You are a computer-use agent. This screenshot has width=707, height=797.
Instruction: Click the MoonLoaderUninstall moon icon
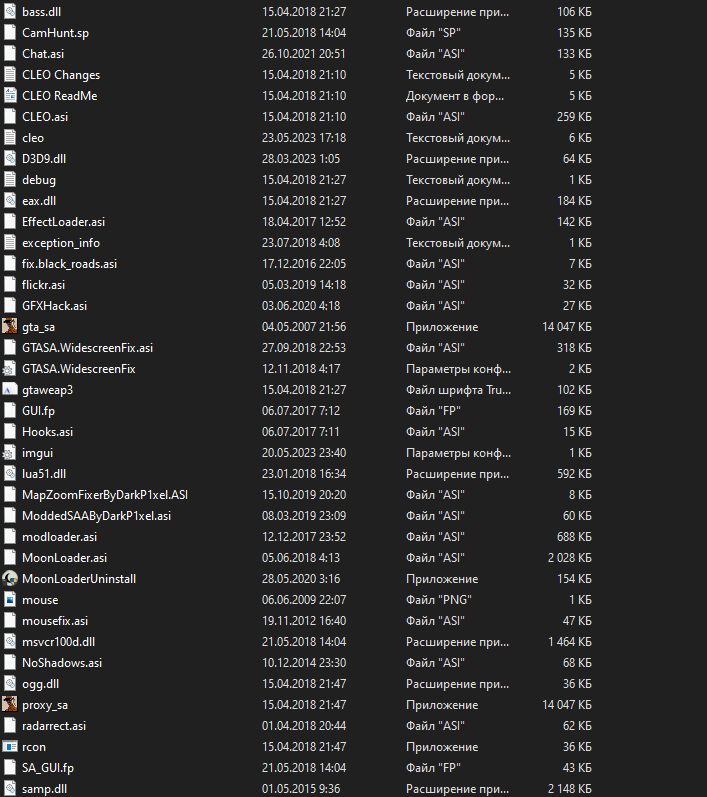pyautogui.click(x=9, y=579)
